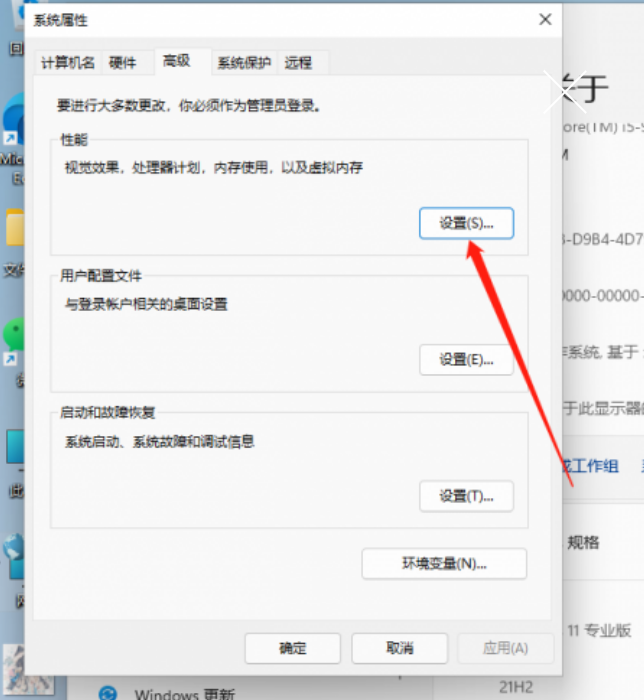Confirm with the 确定 button

point(292,648)
